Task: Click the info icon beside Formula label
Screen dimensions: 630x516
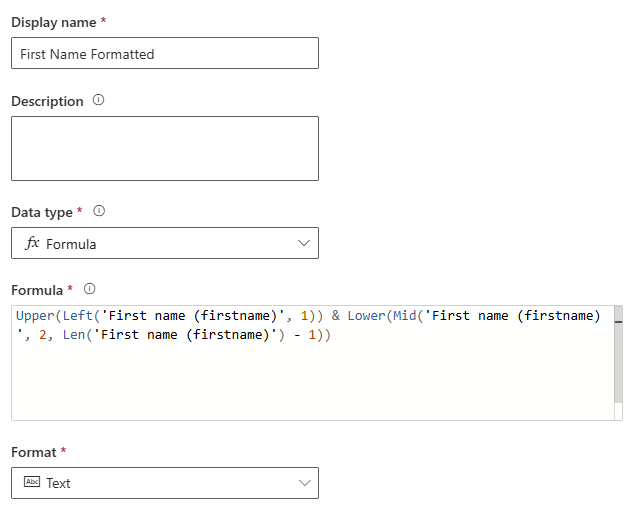Action: 90,289
